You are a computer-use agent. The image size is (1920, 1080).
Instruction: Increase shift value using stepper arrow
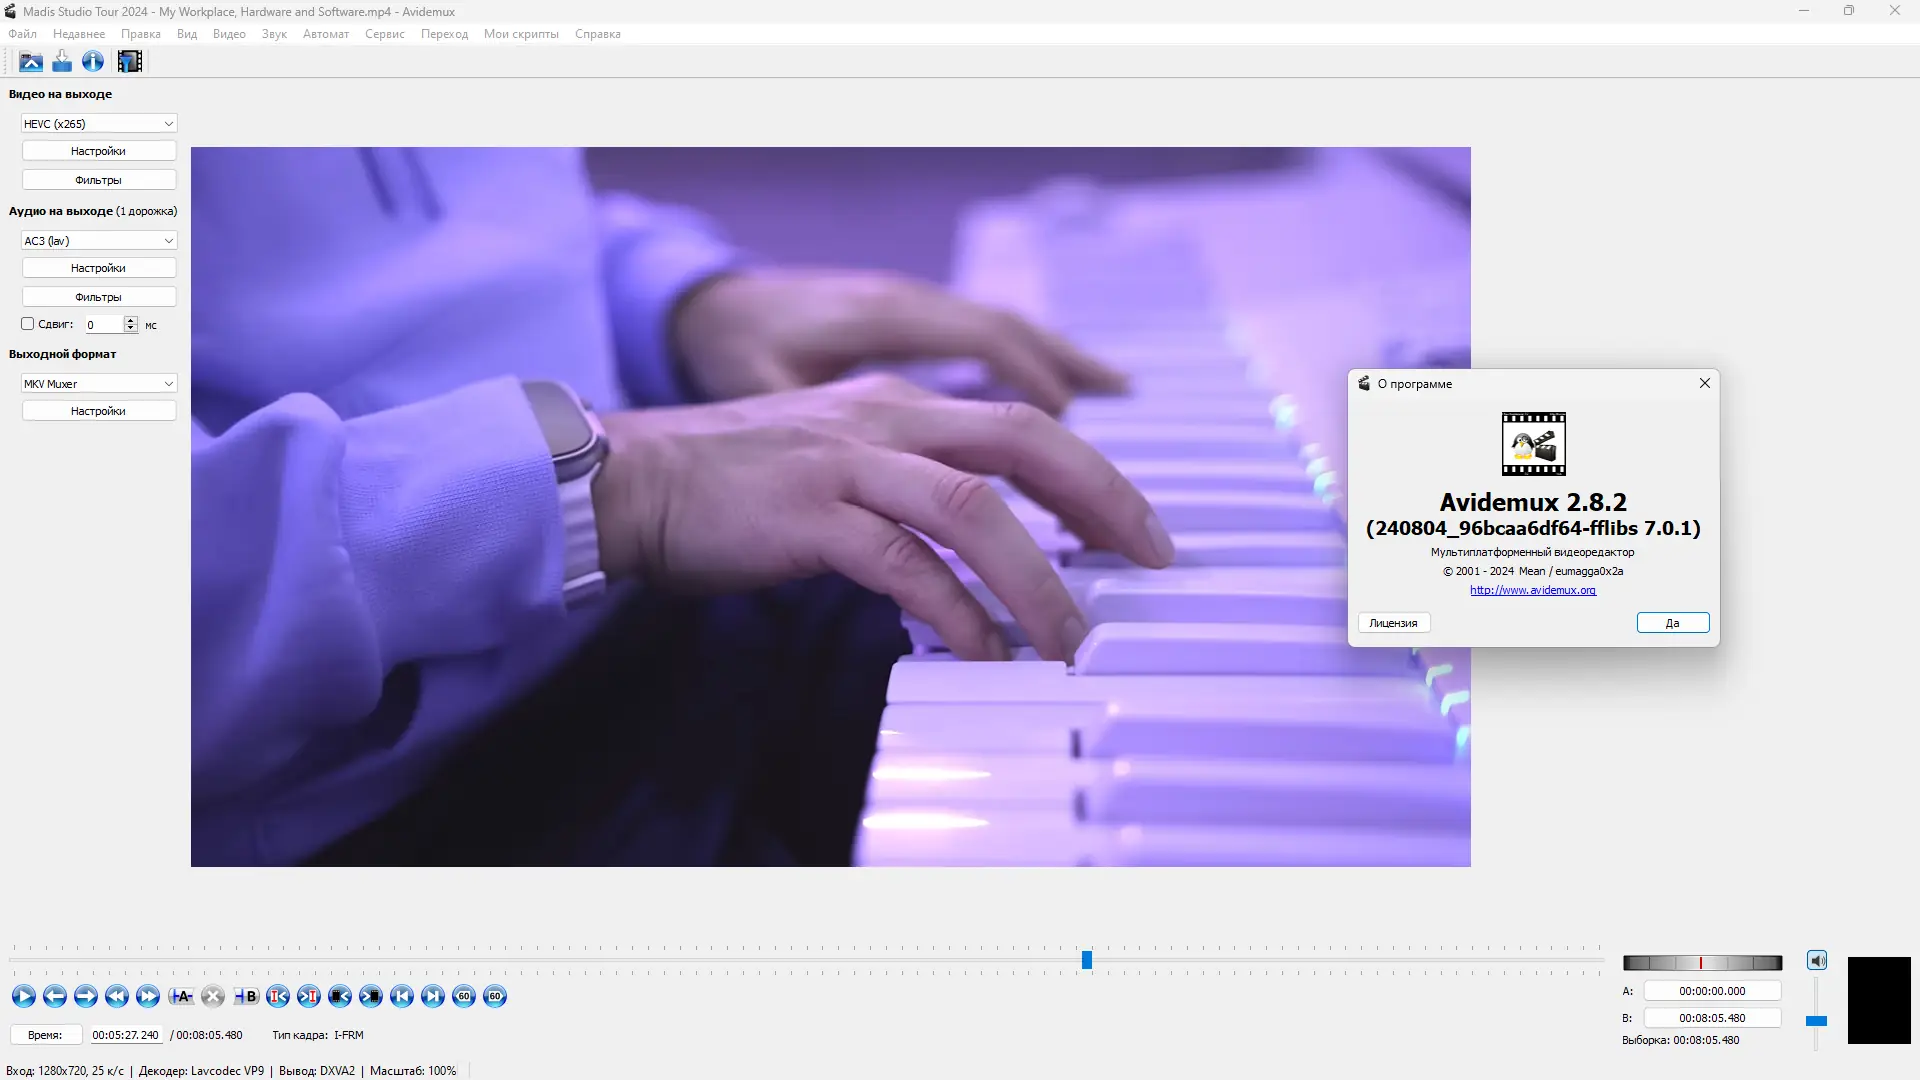click(x=130, y=320)
